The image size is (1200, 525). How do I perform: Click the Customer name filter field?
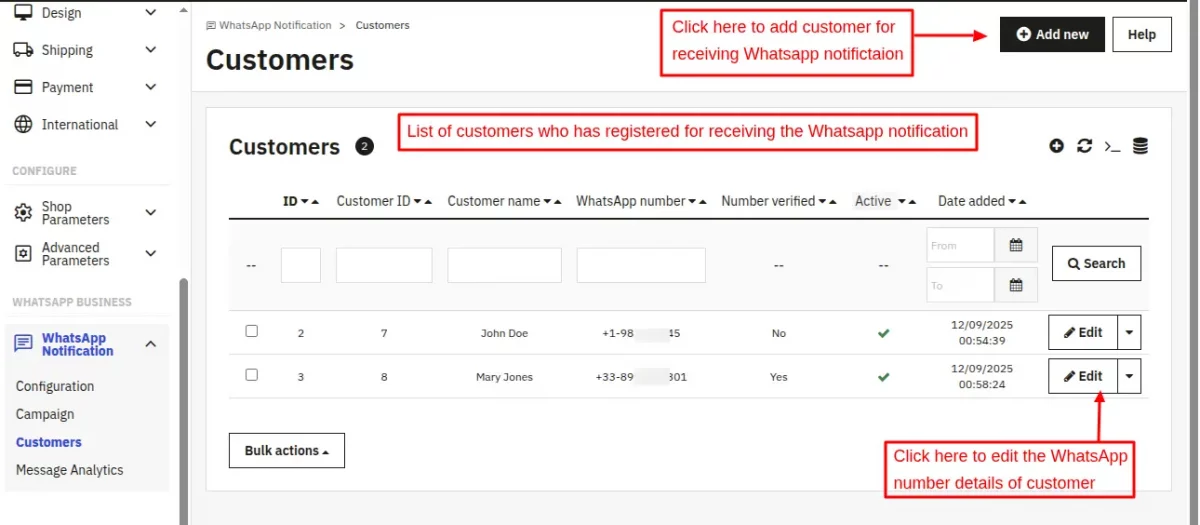point(504,265)
